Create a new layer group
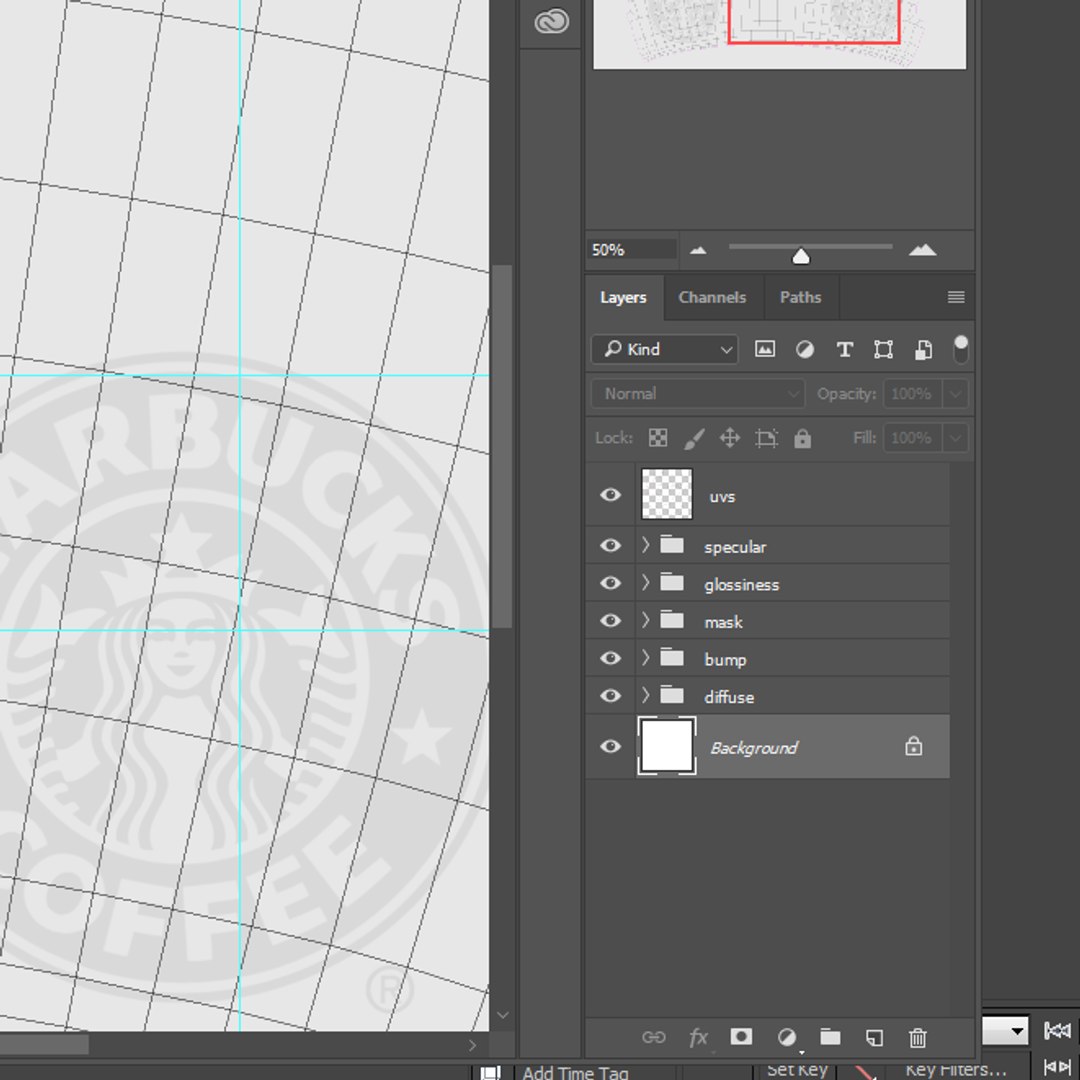The height and width of the screenshot is (1080, 1080). click(x=830, y=1037)
